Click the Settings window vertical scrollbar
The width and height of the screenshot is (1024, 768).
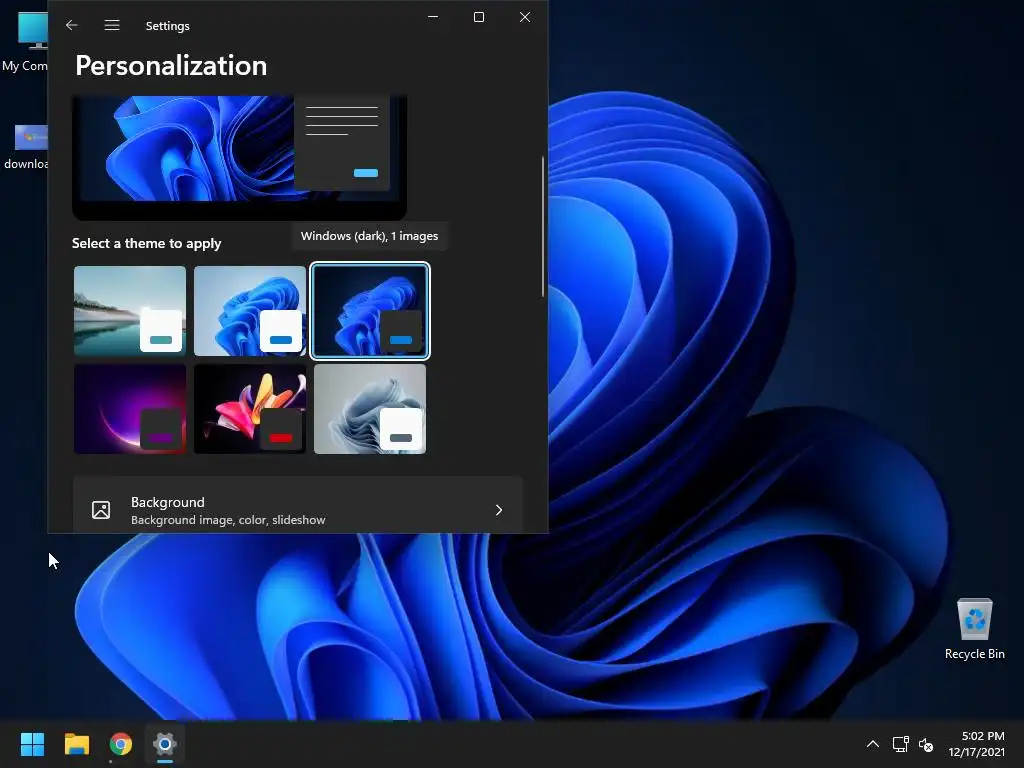(543, 227)
